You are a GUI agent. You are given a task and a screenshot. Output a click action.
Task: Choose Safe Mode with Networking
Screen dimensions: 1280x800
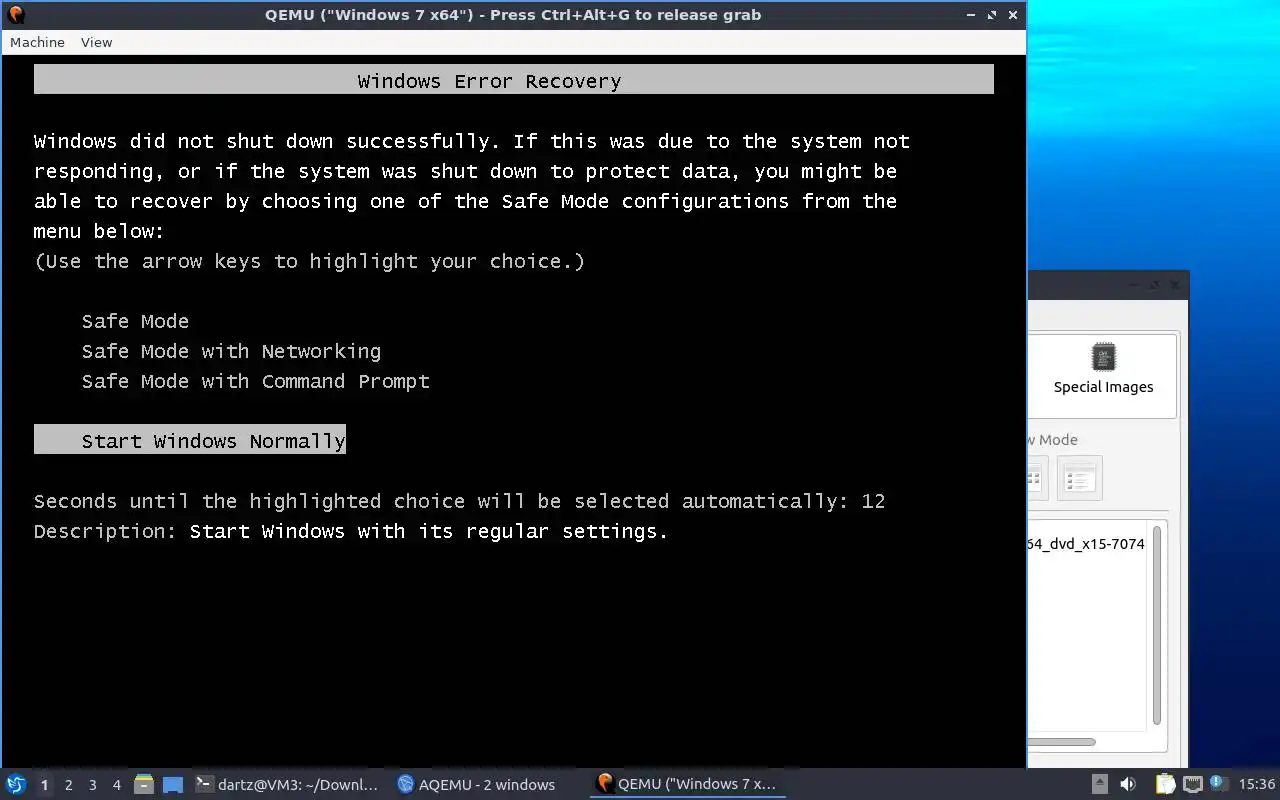point(231,351)
